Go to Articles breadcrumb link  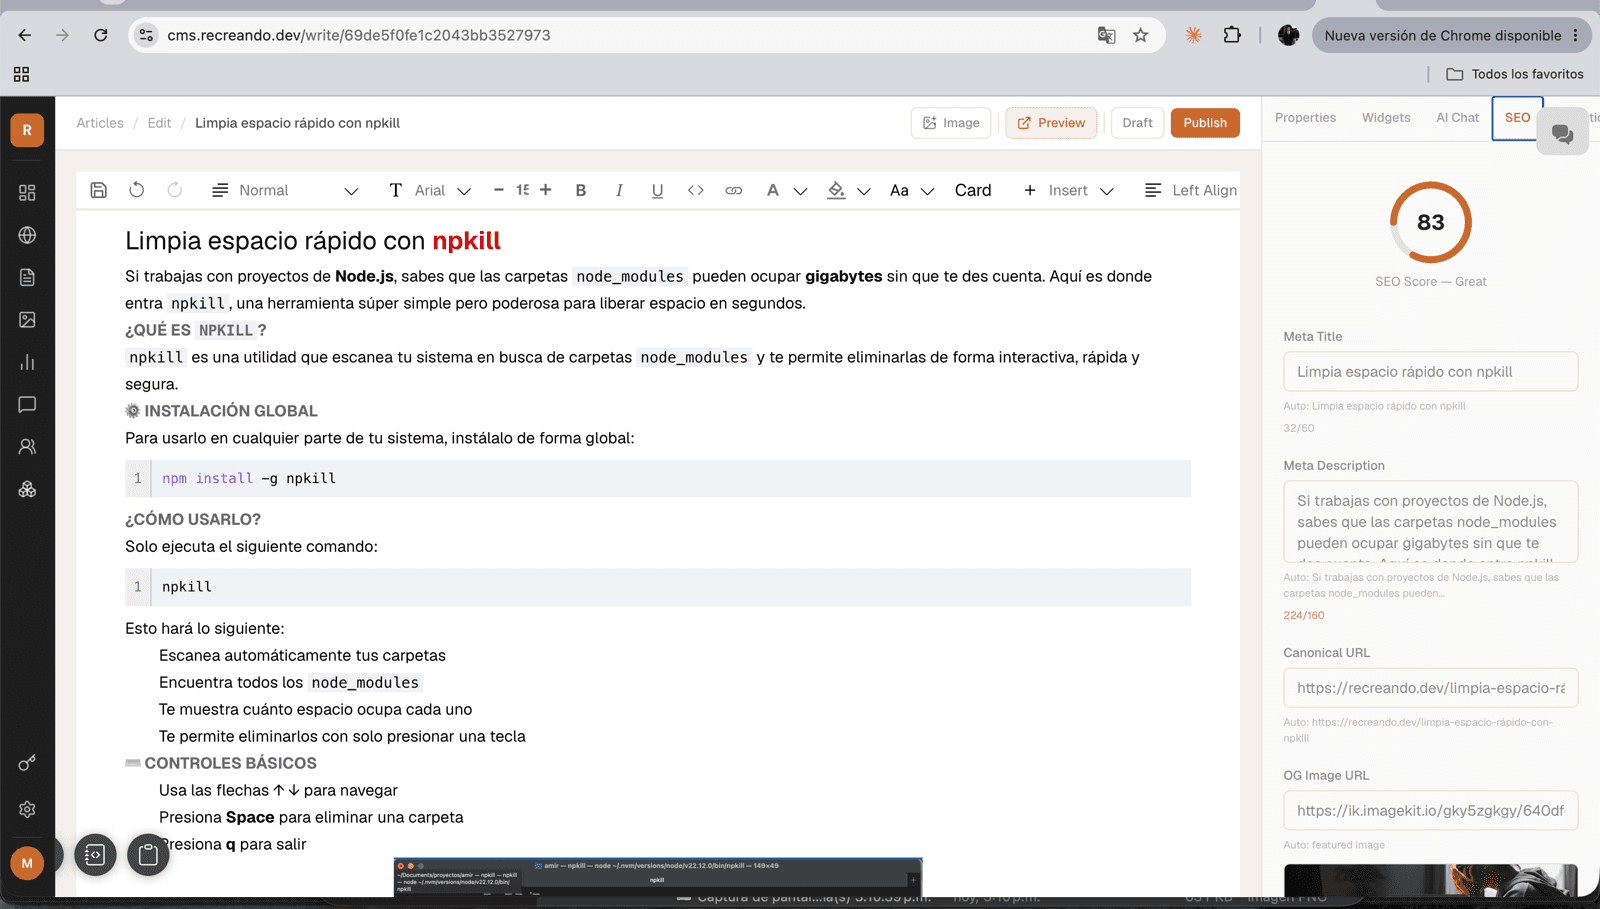(100, 123)
